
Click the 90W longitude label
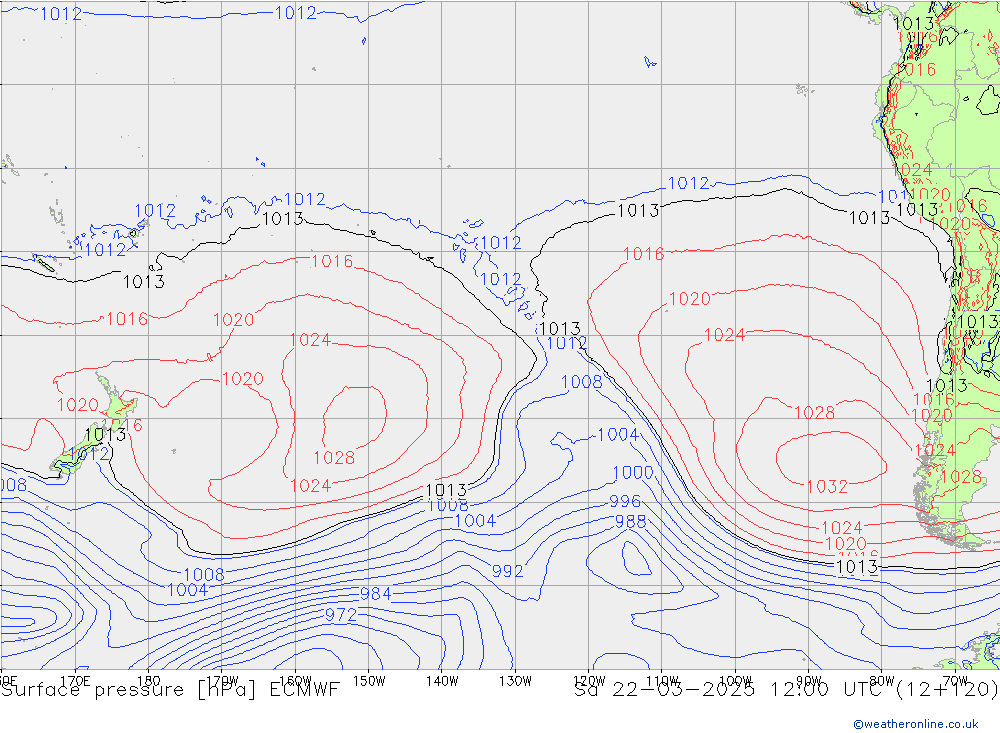tap(809, 681)
